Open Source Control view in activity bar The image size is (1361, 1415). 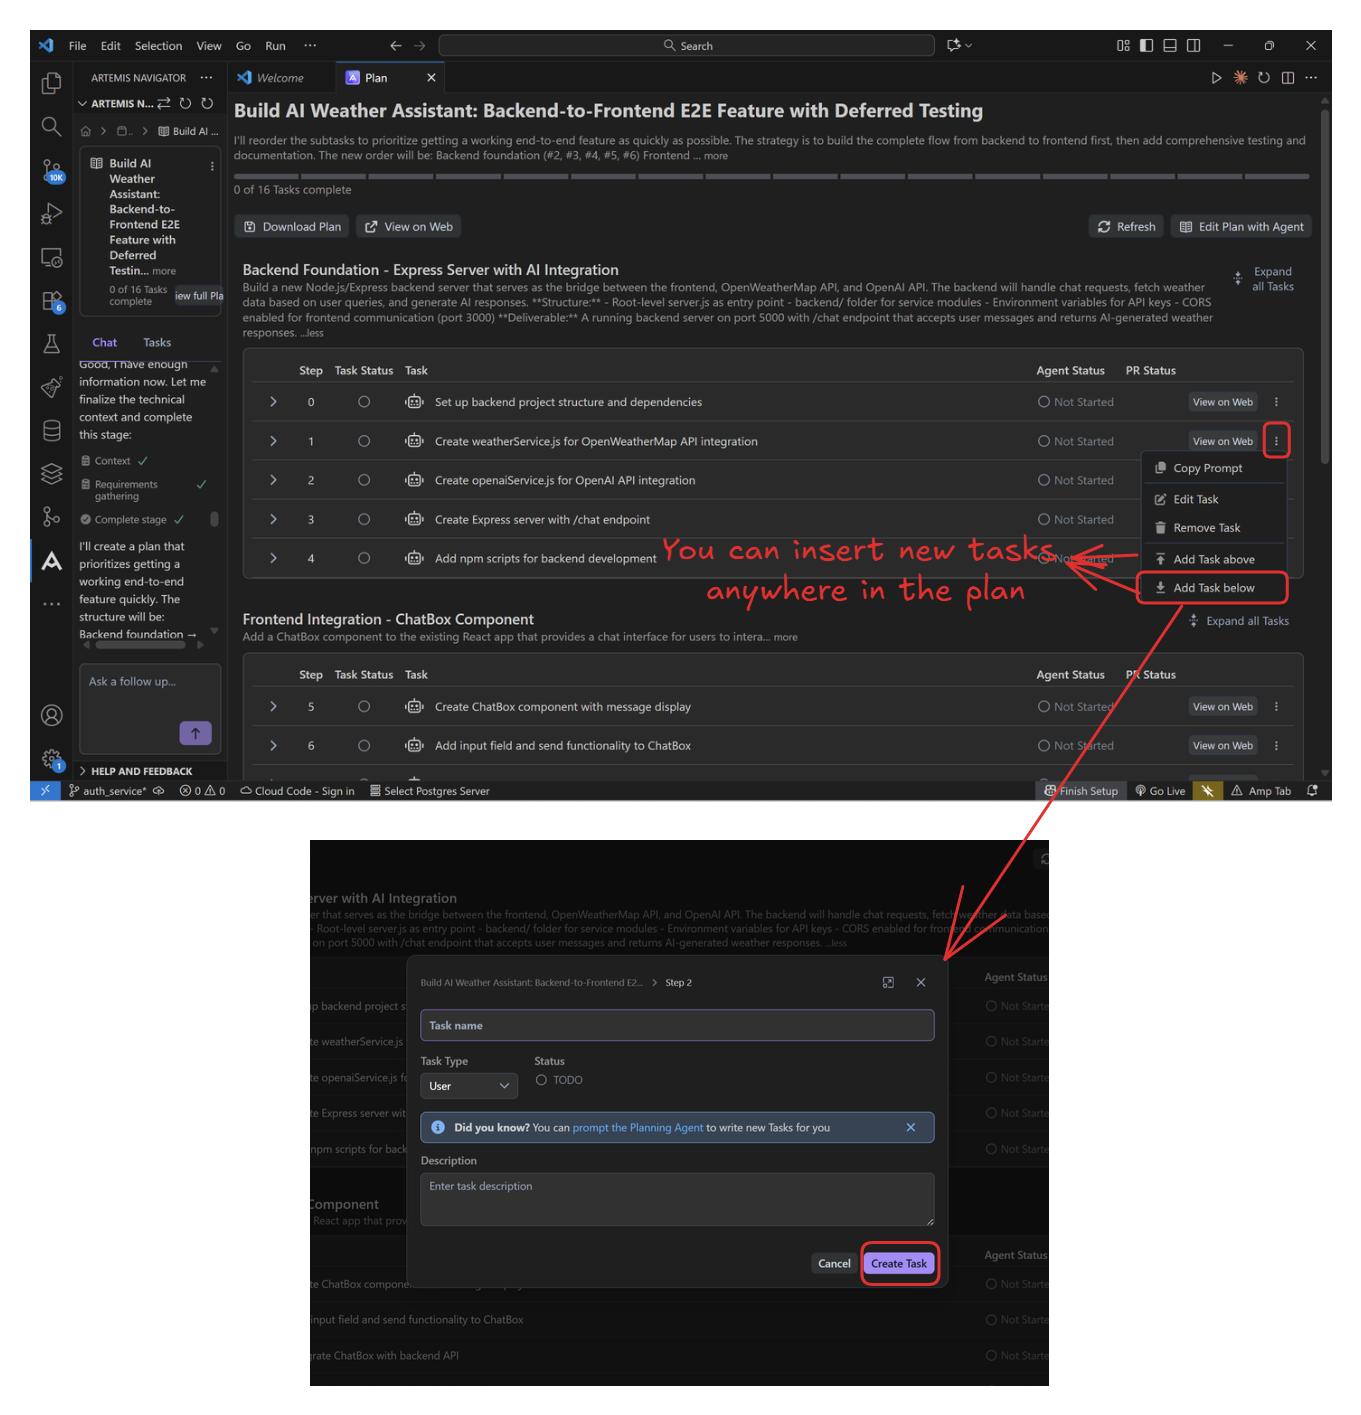pyautogui.click(x=52, y=171)
